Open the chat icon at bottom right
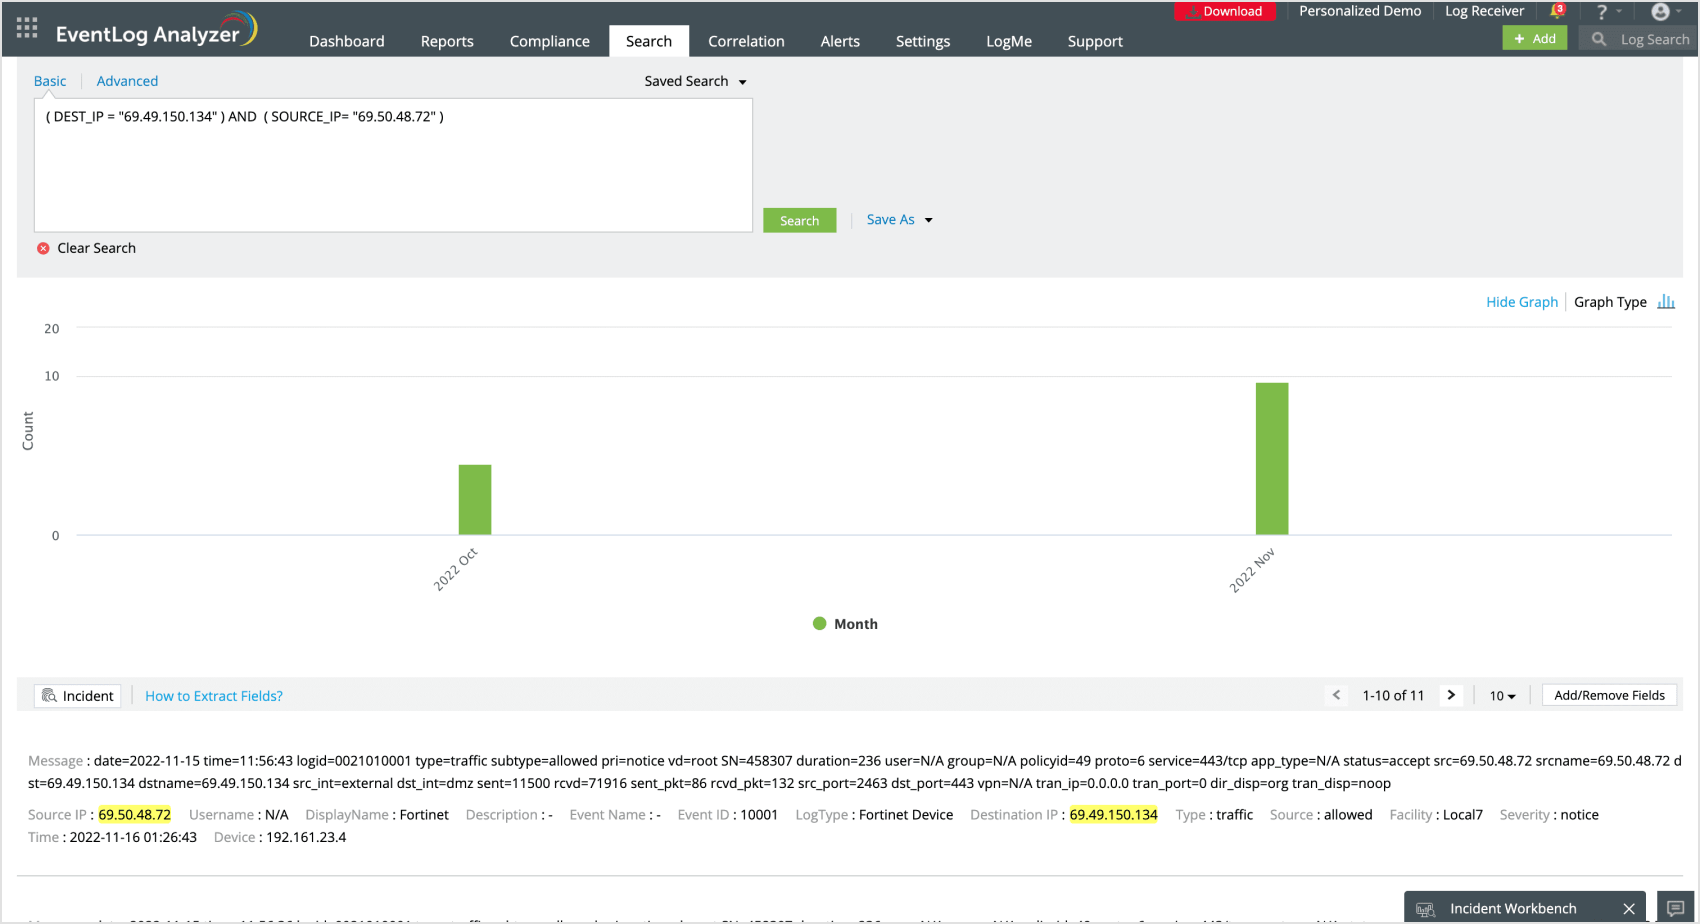1700x924 pixels. [1675, 908]
